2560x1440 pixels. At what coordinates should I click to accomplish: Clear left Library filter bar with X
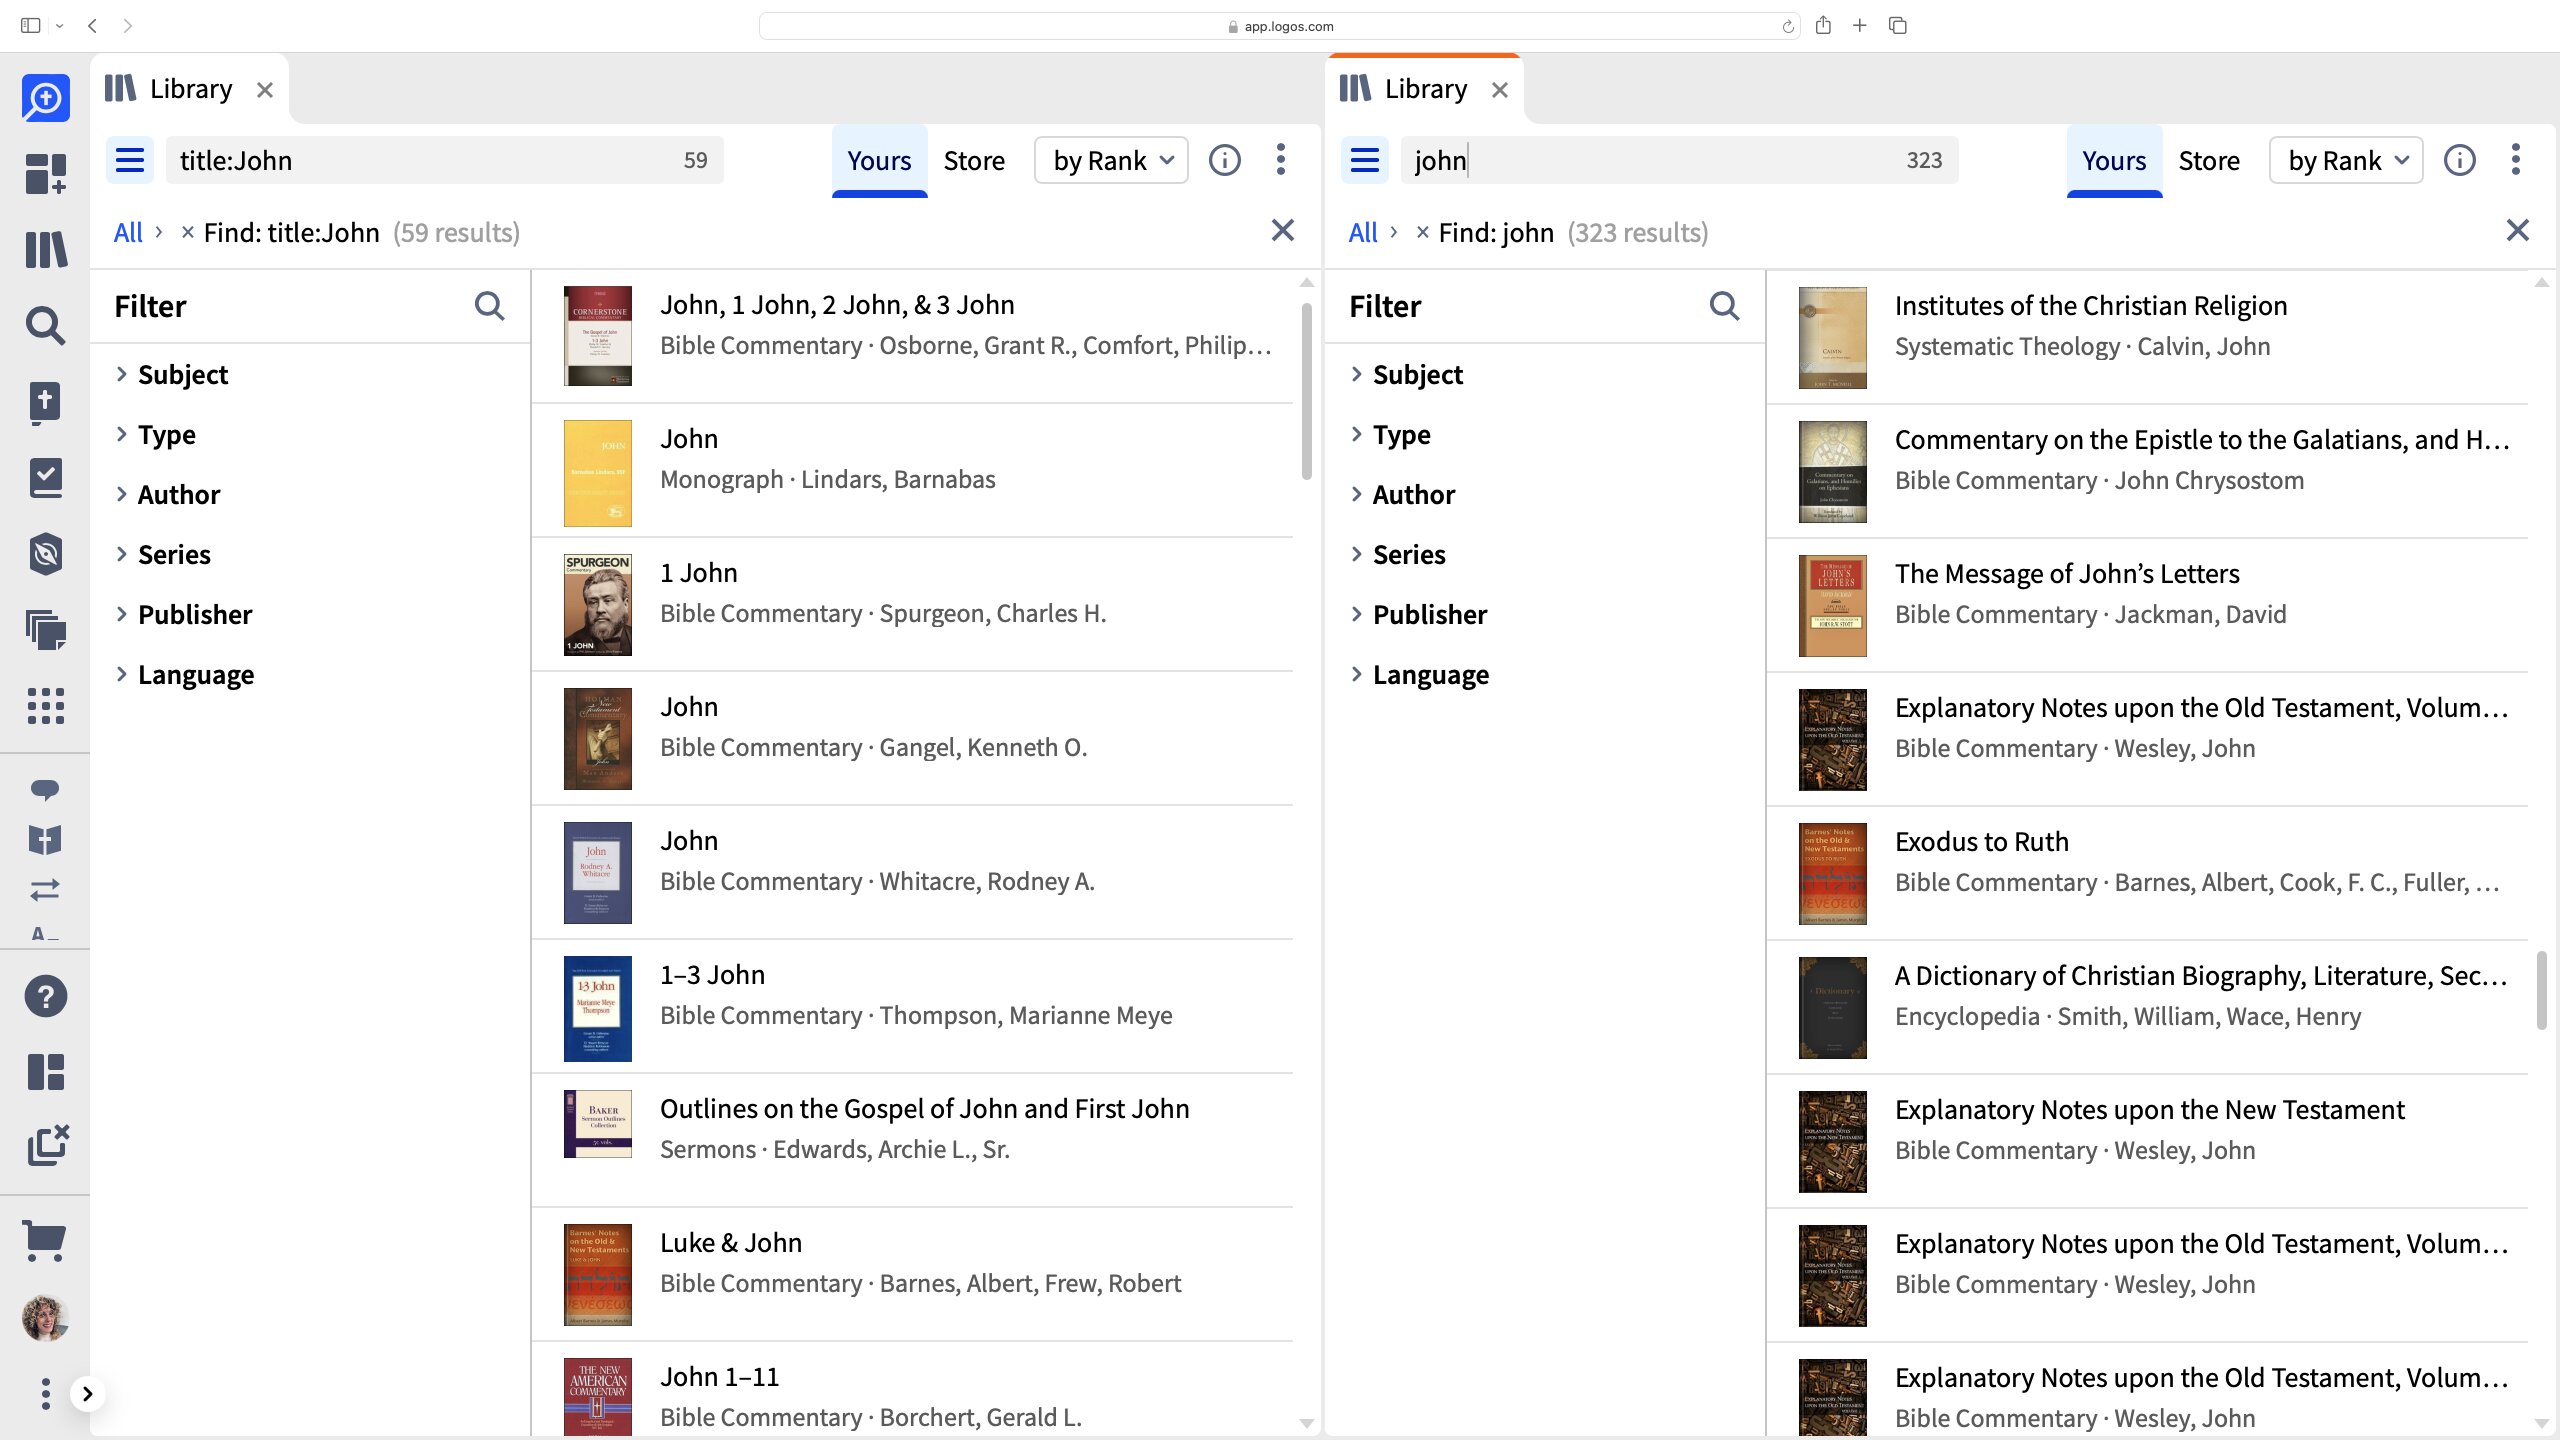click(1282, 230)
